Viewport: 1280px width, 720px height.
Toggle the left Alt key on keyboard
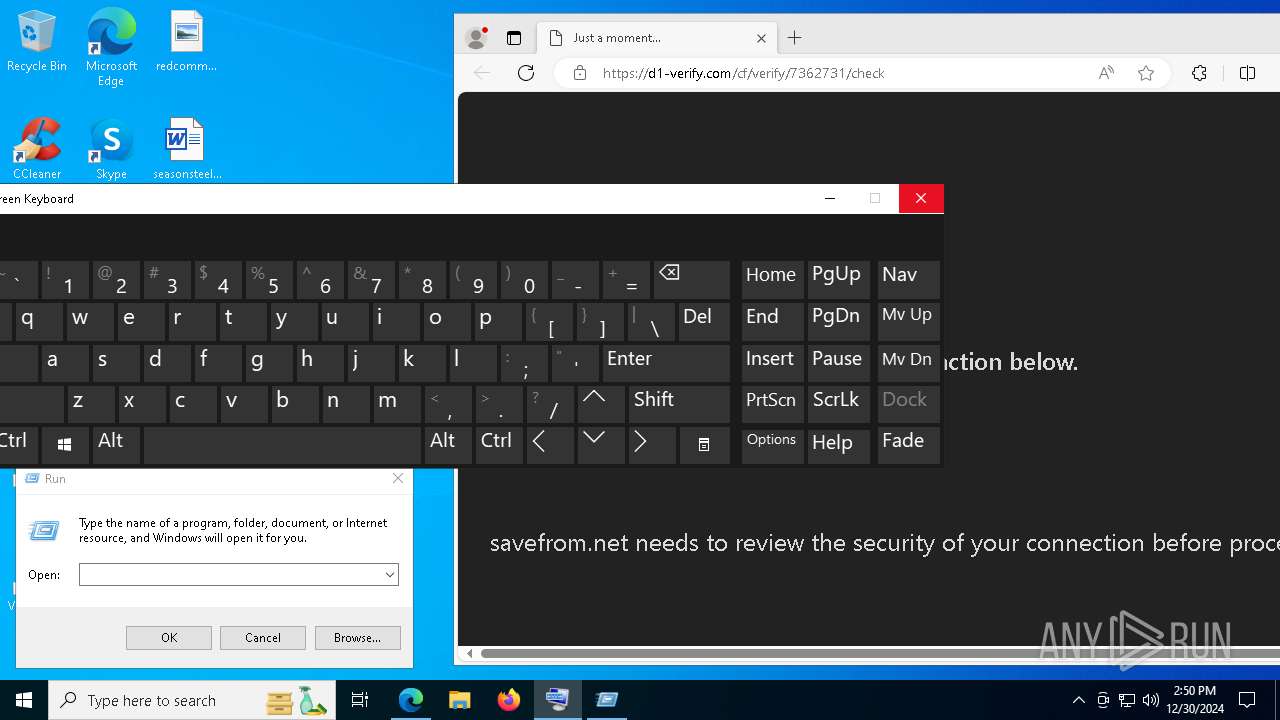pyautogui.click(x=116, y=444)
